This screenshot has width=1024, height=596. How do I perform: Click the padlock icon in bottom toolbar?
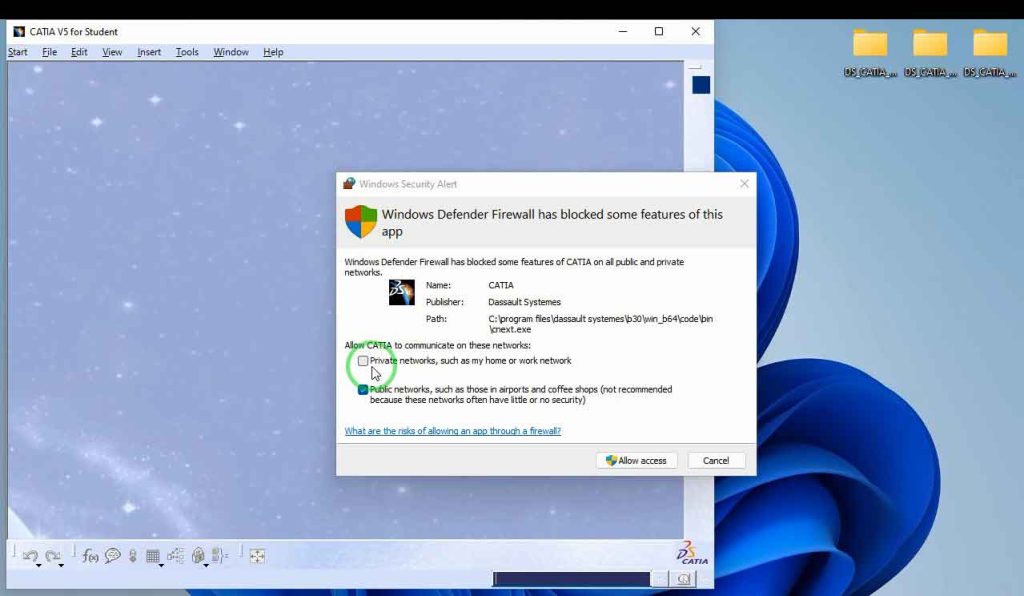(x=198, y=556)
